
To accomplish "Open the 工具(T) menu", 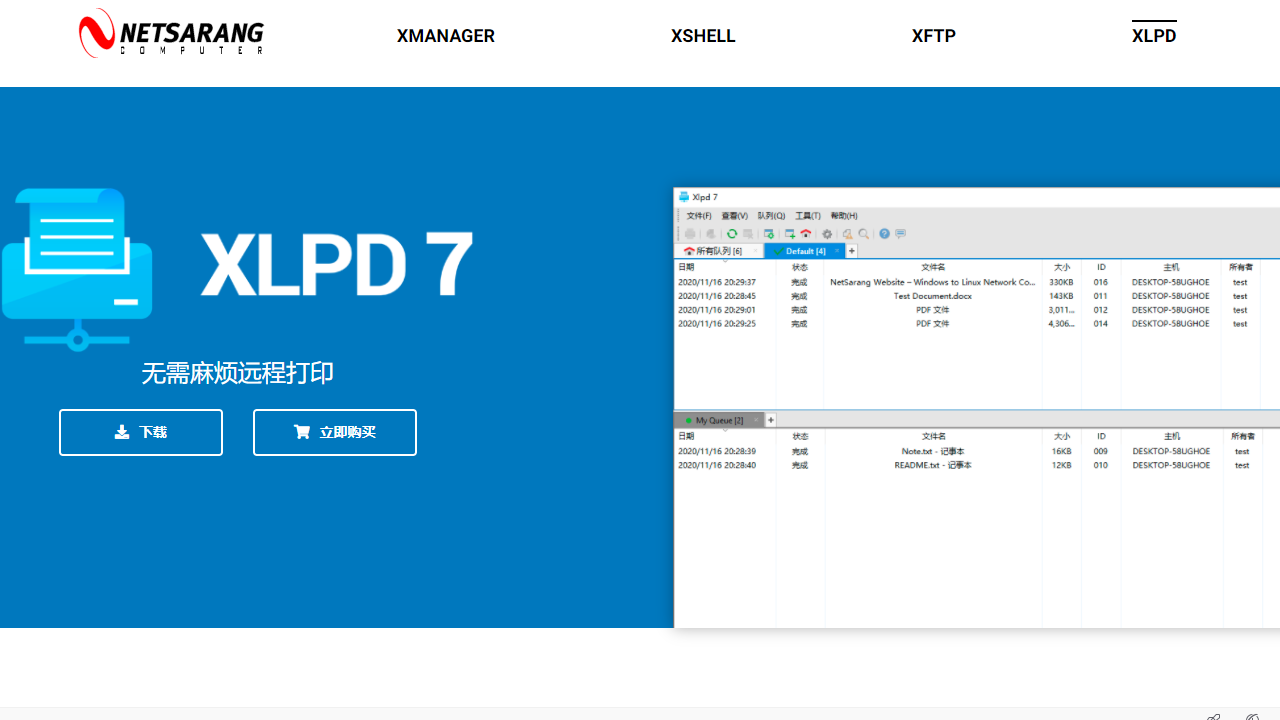I will coord(808,215).
